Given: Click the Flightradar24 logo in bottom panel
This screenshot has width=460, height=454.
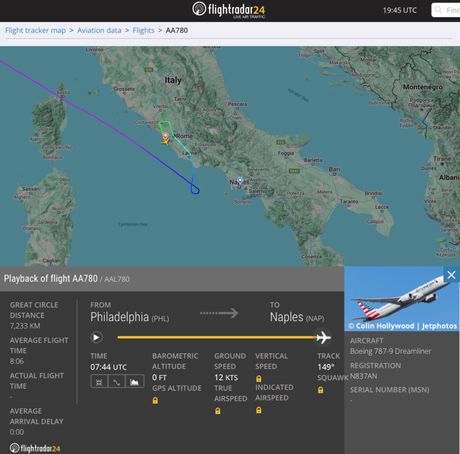Looking at the screenshot, I should coord(35,448).
